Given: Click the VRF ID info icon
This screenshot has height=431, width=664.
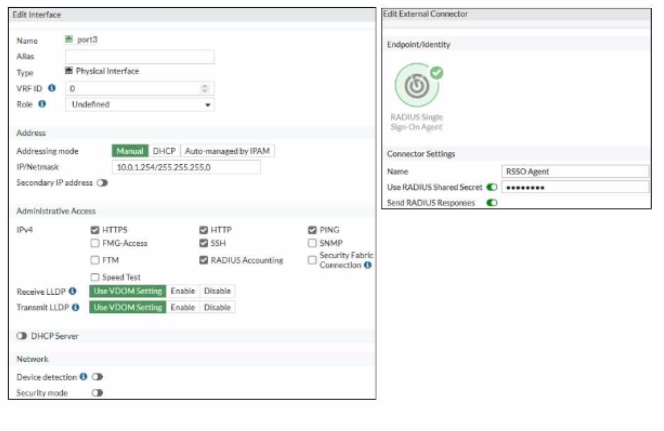Looking at the screenshot, I should 52,88.
